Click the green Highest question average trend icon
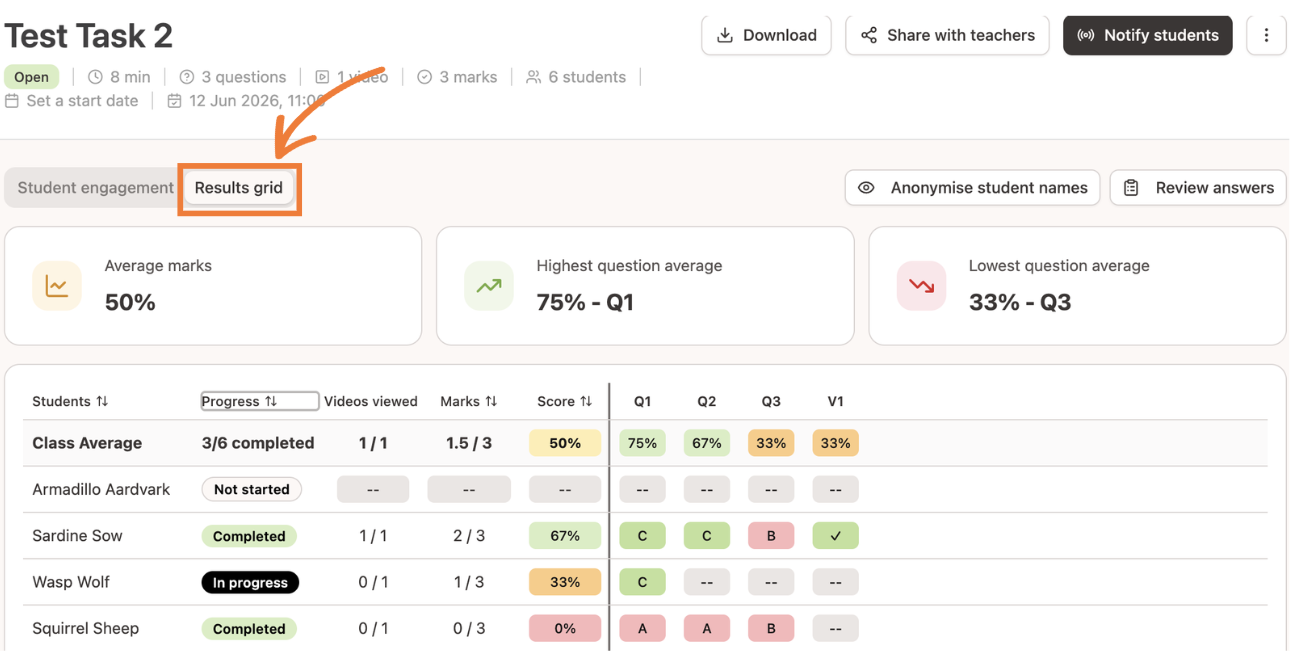Image resolution: width=1292 pixels, height=654 pixels. pyautogui.click(x=489, y=286)
